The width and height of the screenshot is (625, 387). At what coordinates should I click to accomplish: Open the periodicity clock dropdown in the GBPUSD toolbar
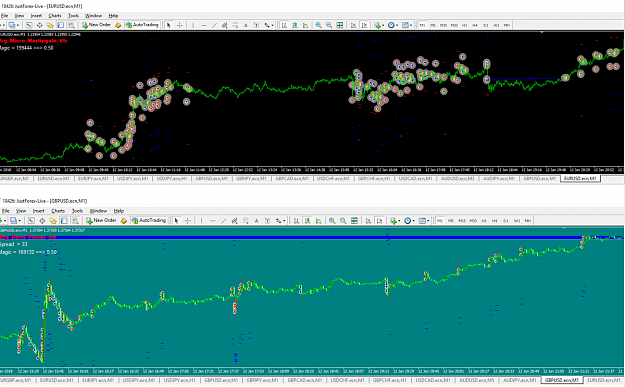409,220
